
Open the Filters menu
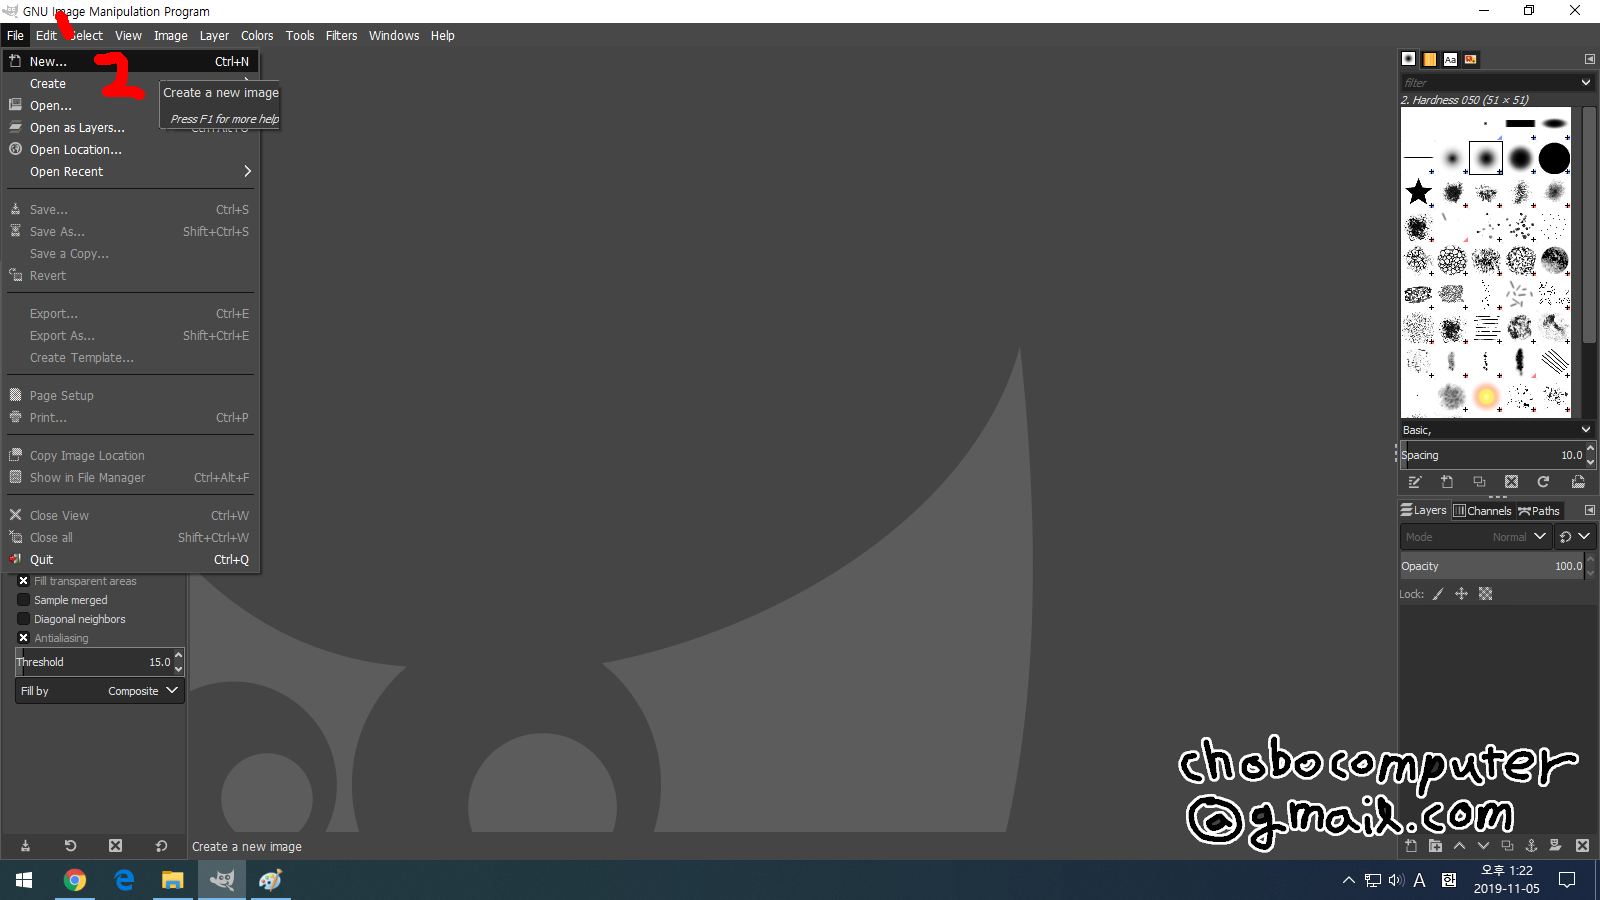(341, 35)
